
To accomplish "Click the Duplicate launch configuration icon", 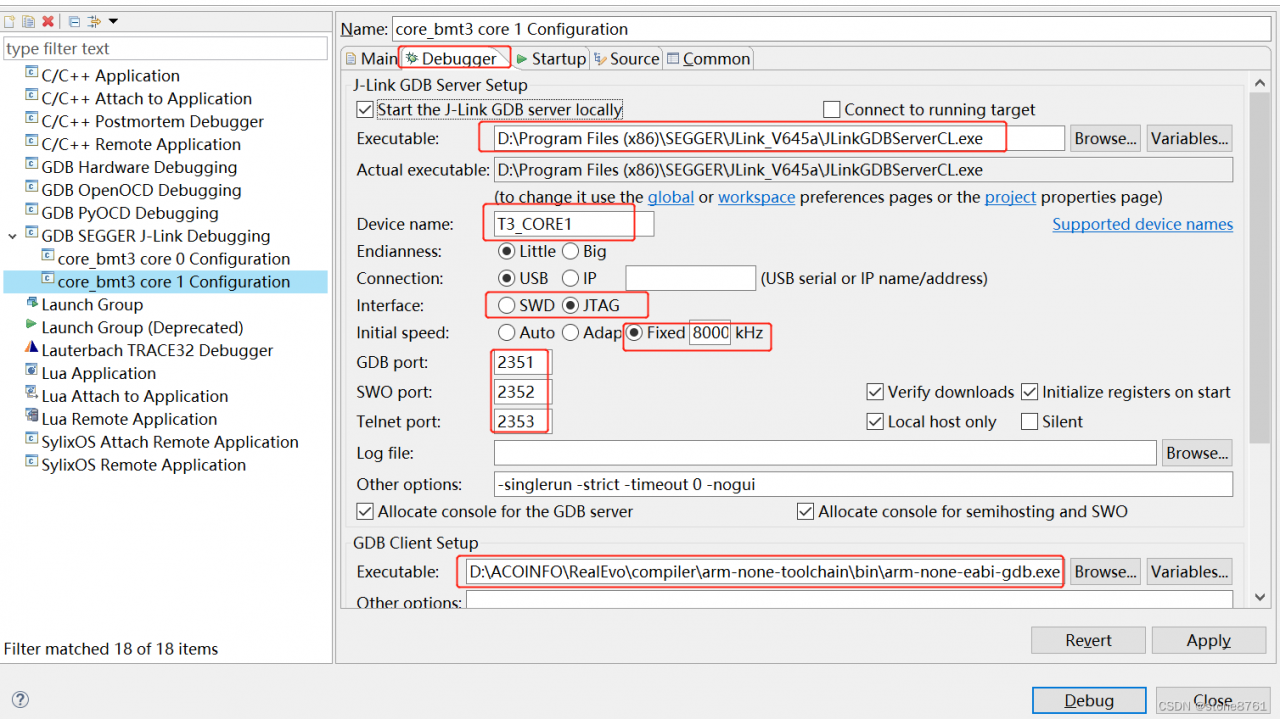I will [29, 21].
